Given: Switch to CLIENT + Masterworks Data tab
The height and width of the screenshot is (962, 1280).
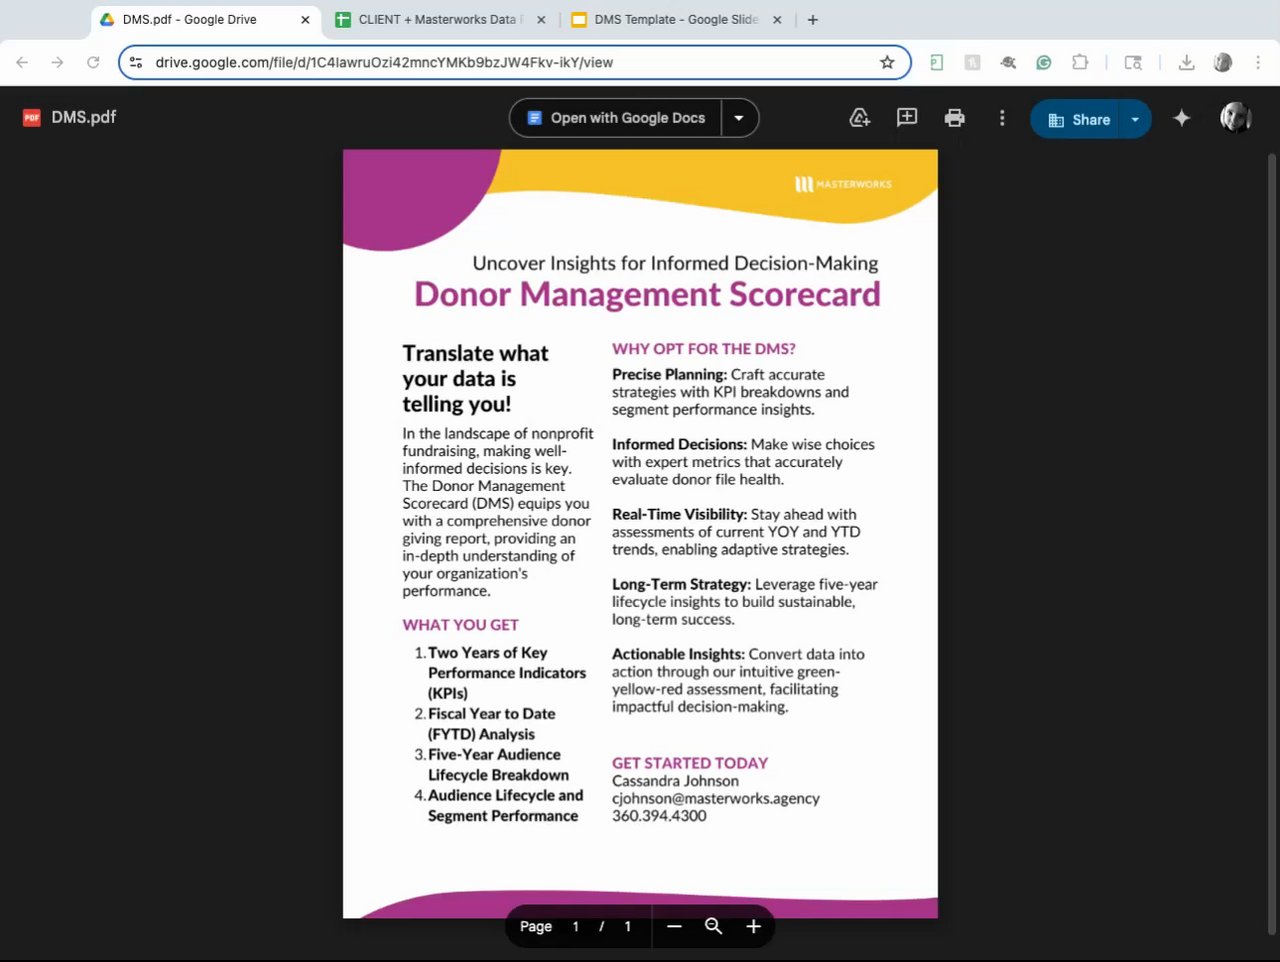Looking at the screenshot, I should 440,20.
